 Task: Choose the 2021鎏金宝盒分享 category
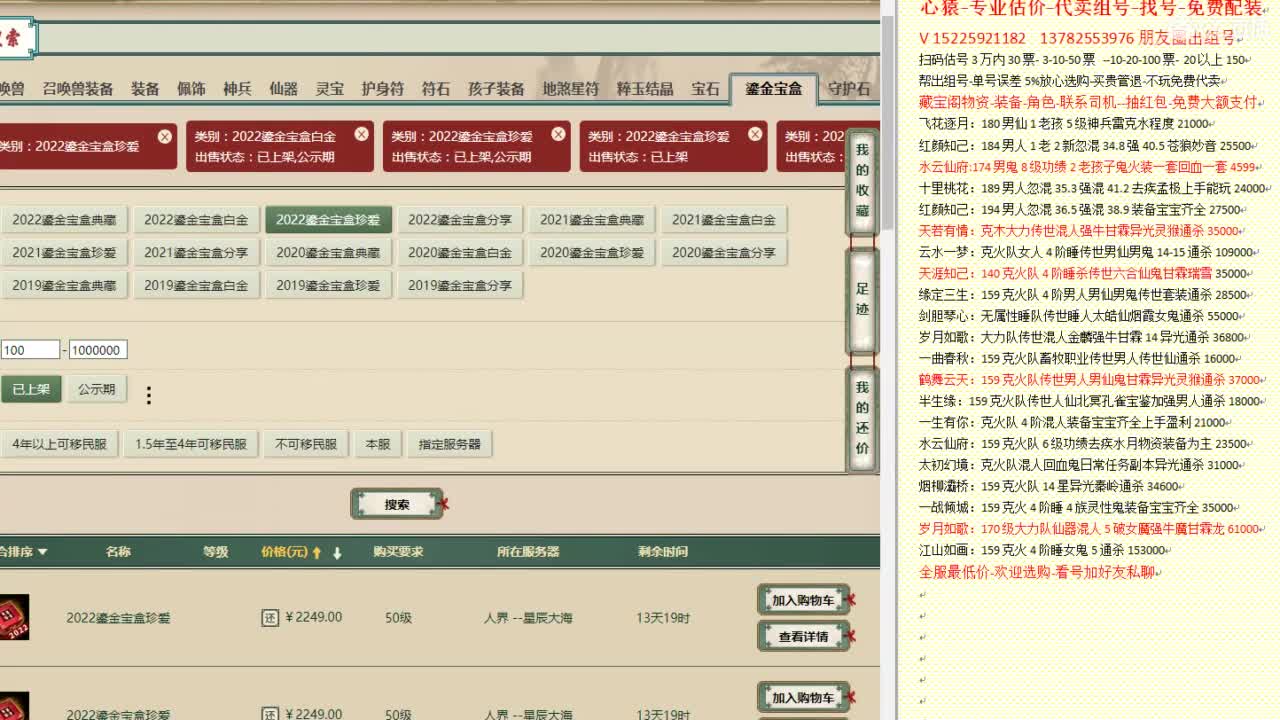(196, 252)
